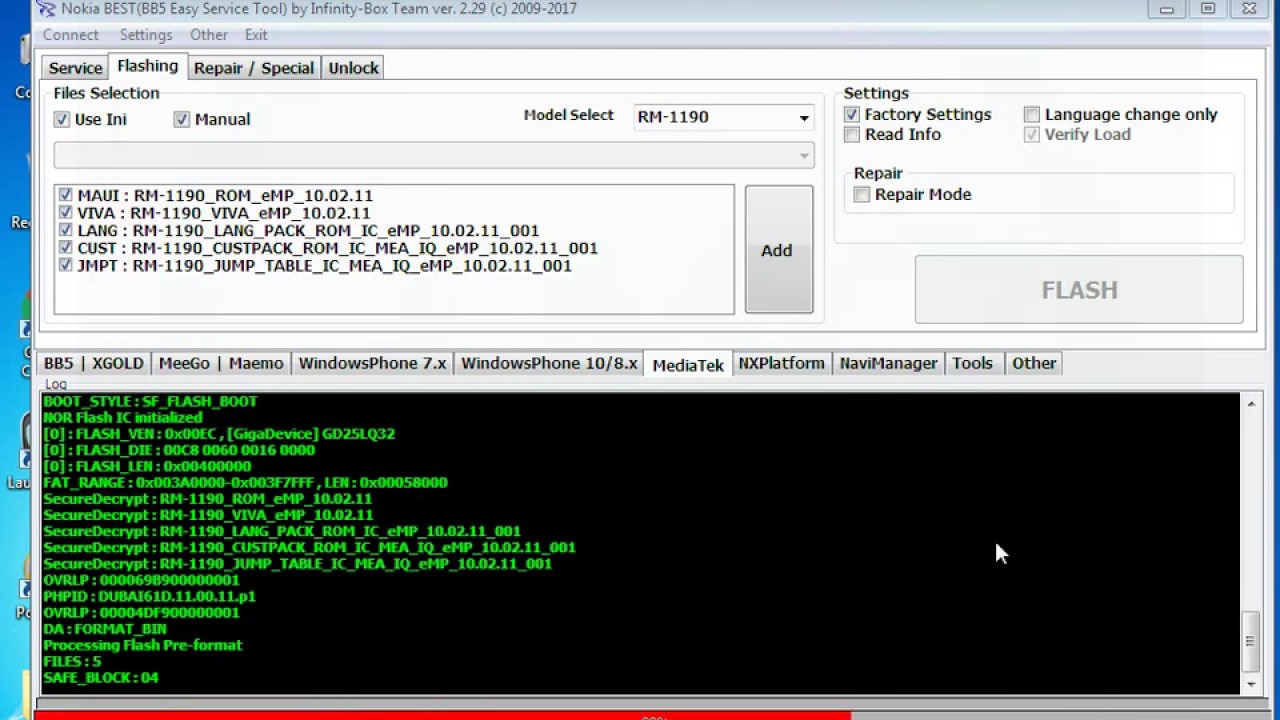Click the 'Processing Flash Pre-format' log line

point(143,645)
